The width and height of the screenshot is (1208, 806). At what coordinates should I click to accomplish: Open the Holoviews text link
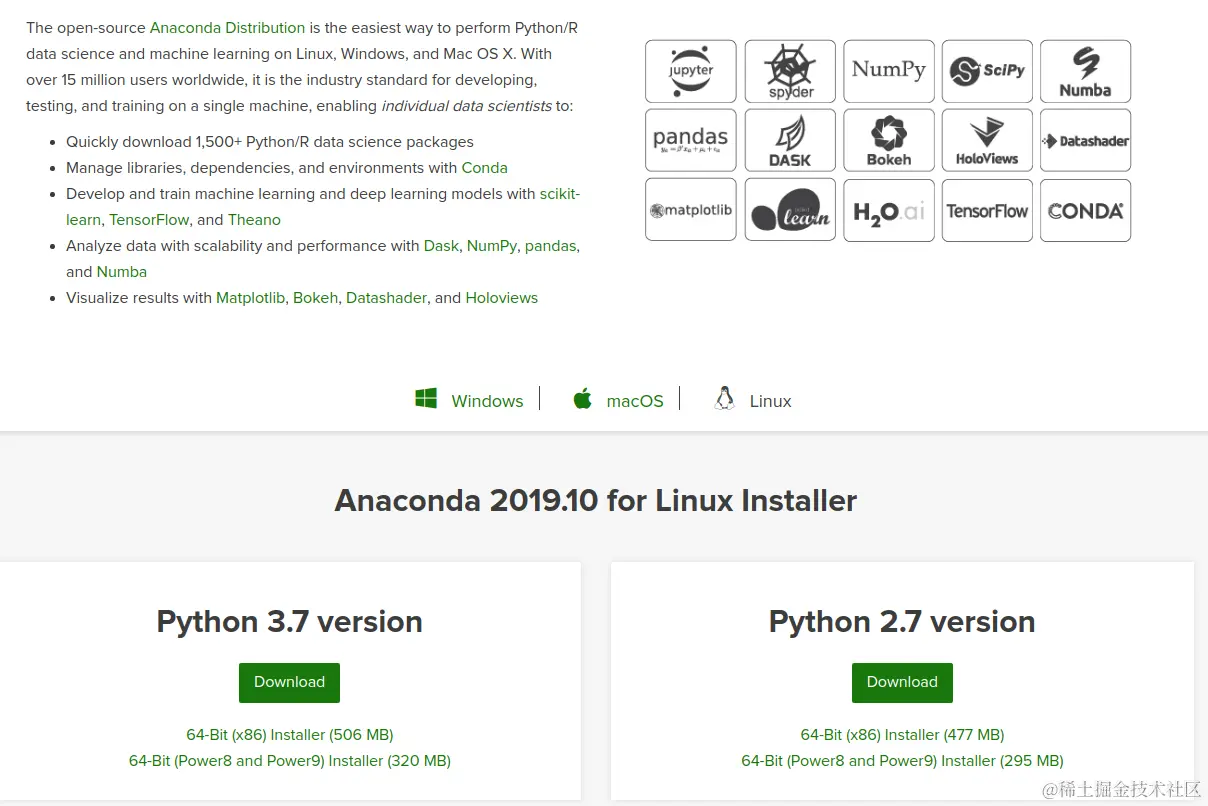(502, 298)
